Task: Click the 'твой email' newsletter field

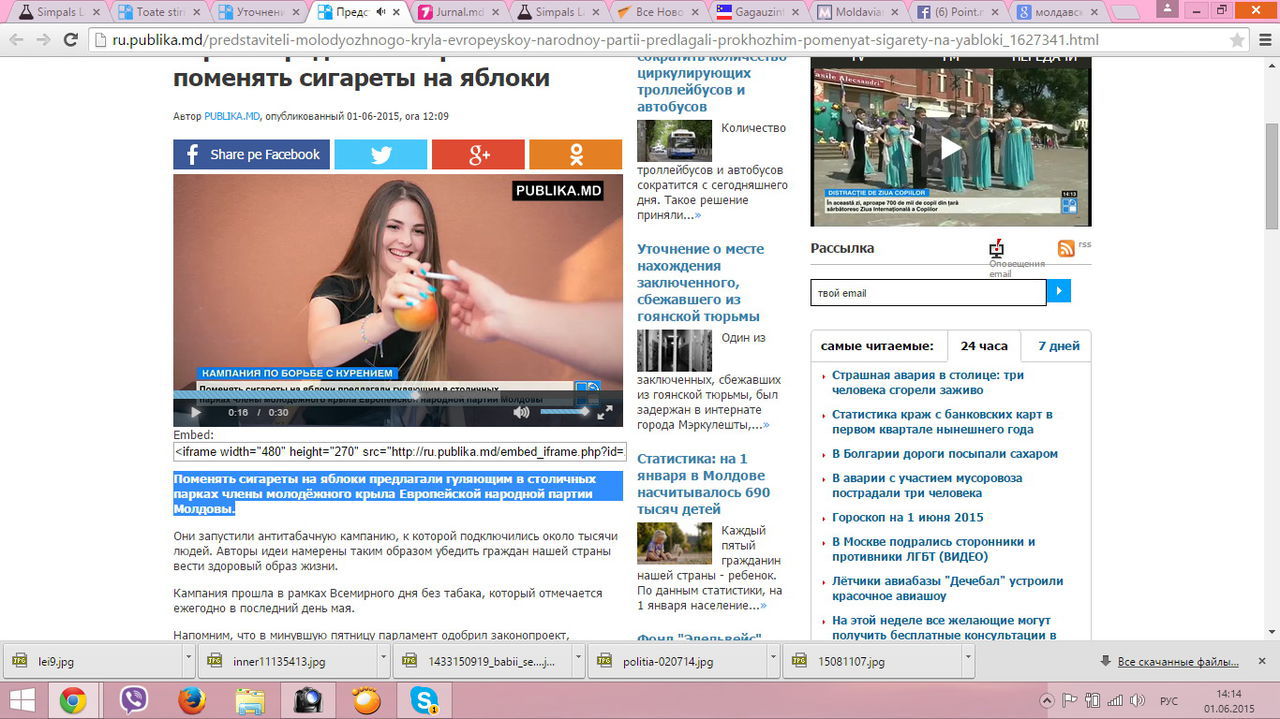Action: [928, 293]
